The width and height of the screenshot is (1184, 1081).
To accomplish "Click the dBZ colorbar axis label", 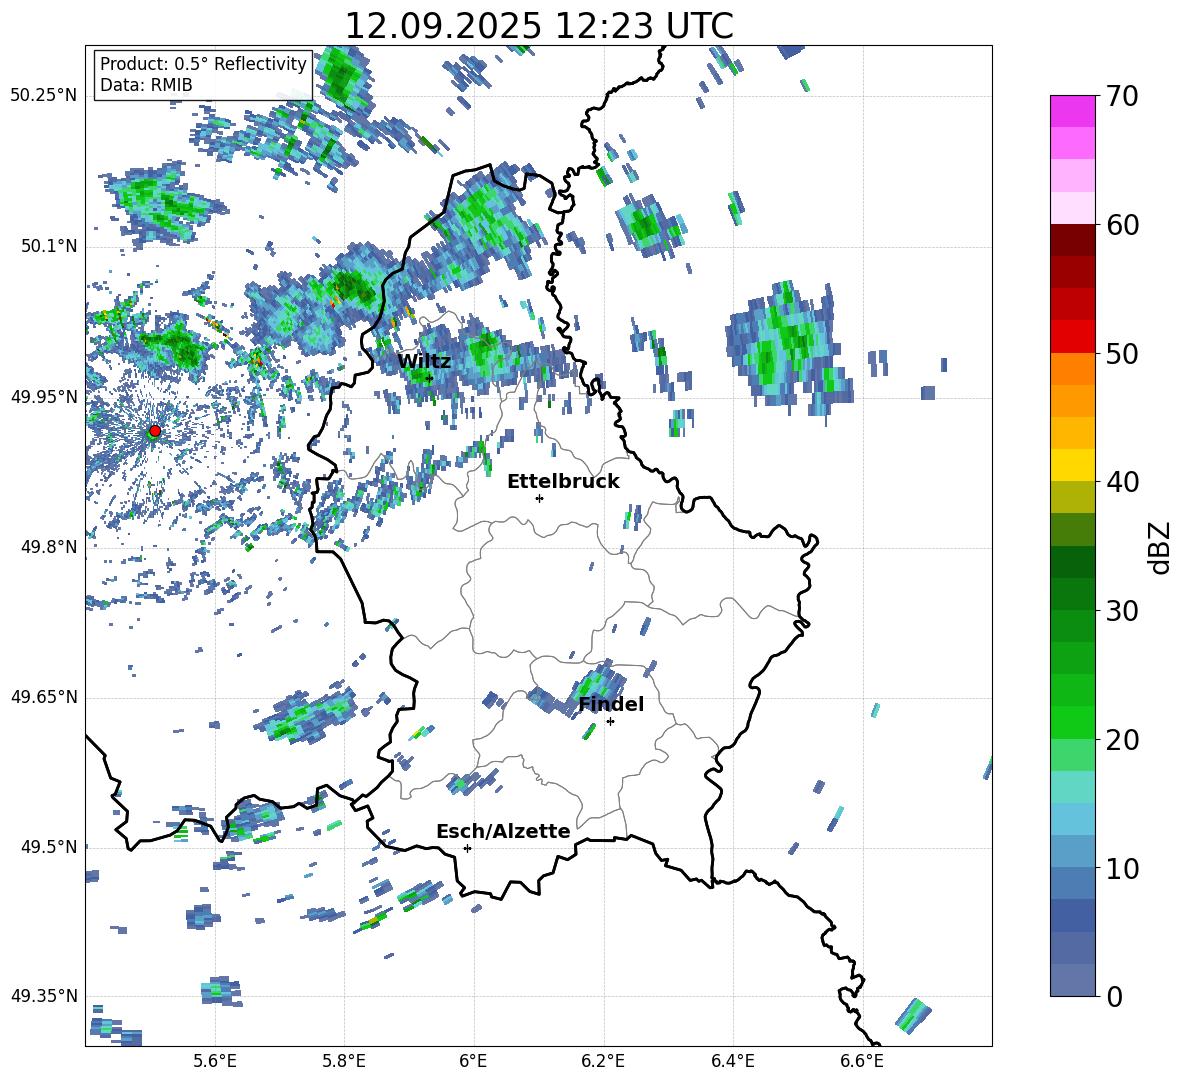I will click(1161, 547).
